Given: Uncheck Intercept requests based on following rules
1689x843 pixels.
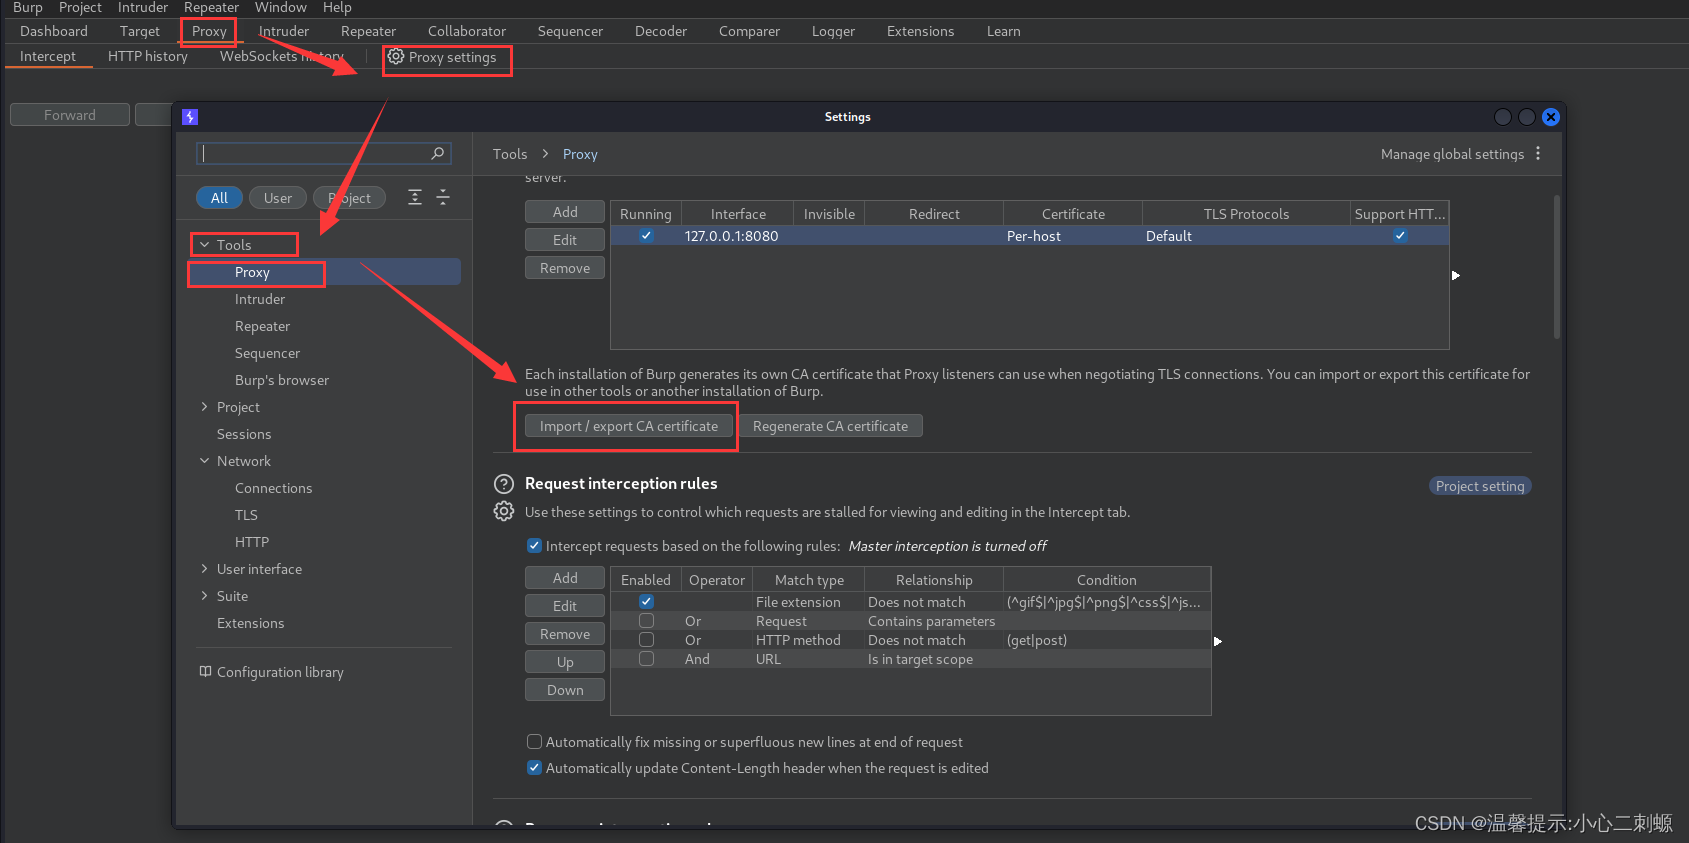Looking at the screenshot, I should (534, 546).
